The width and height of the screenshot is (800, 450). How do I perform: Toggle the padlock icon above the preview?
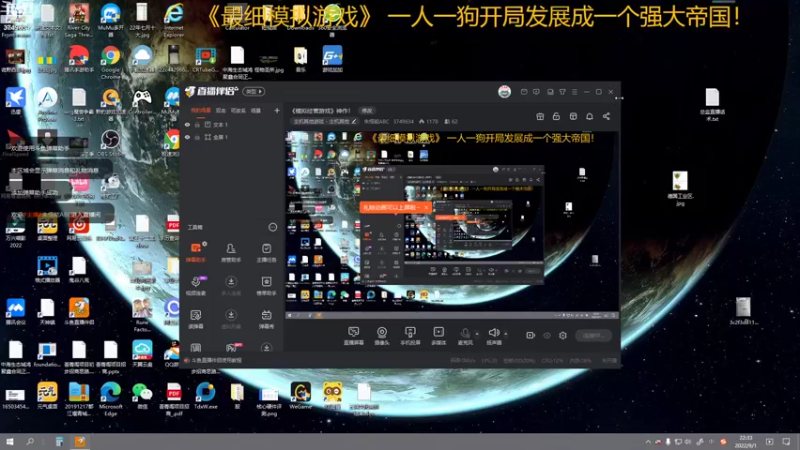556,116
